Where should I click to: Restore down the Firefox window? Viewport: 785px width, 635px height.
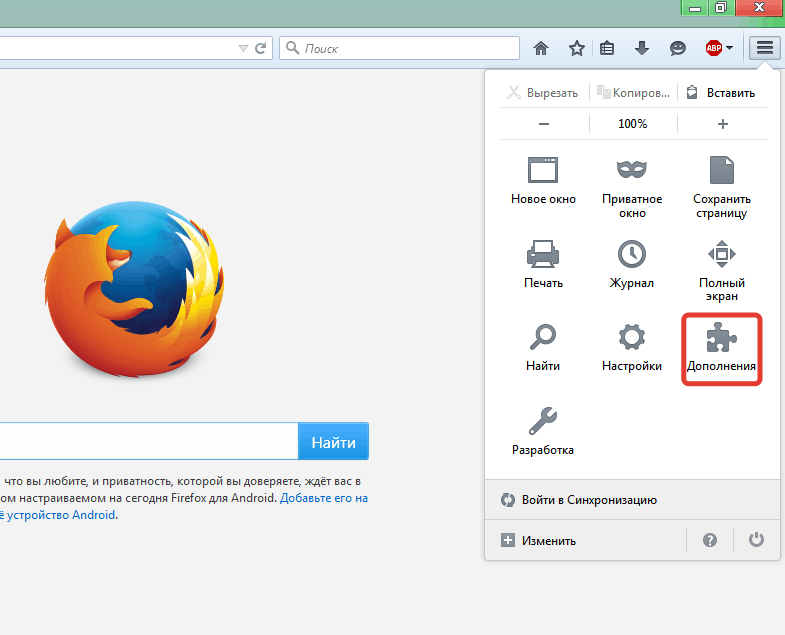pyautogui.click(x=721, y=8)
